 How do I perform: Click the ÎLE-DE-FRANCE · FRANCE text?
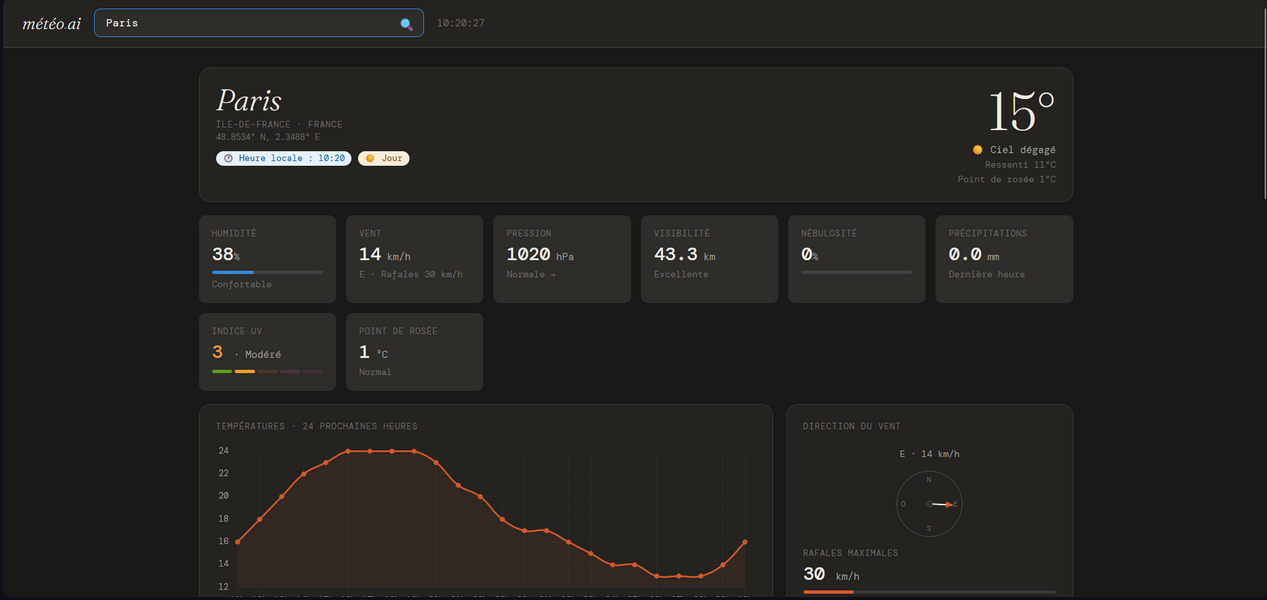(279, 125)
